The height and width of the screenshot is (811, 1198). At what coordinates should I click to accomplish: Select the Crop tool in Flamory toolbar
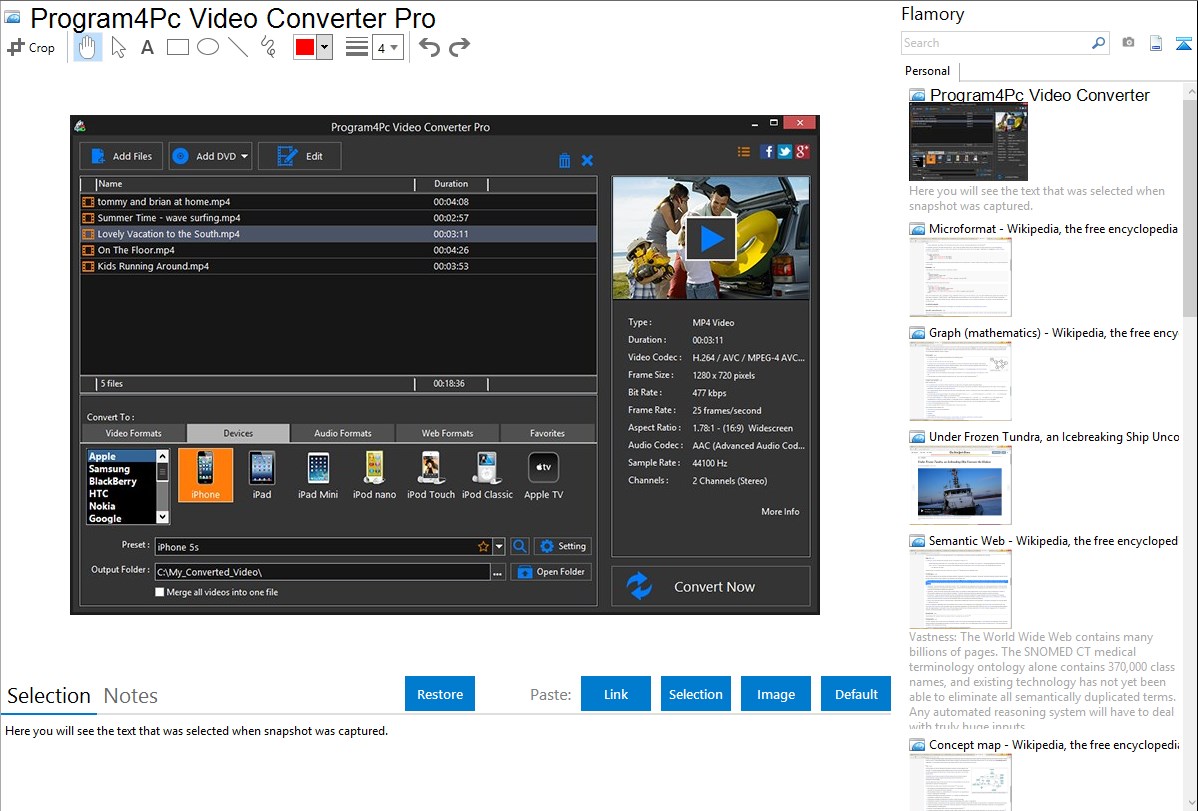(31, 47)
